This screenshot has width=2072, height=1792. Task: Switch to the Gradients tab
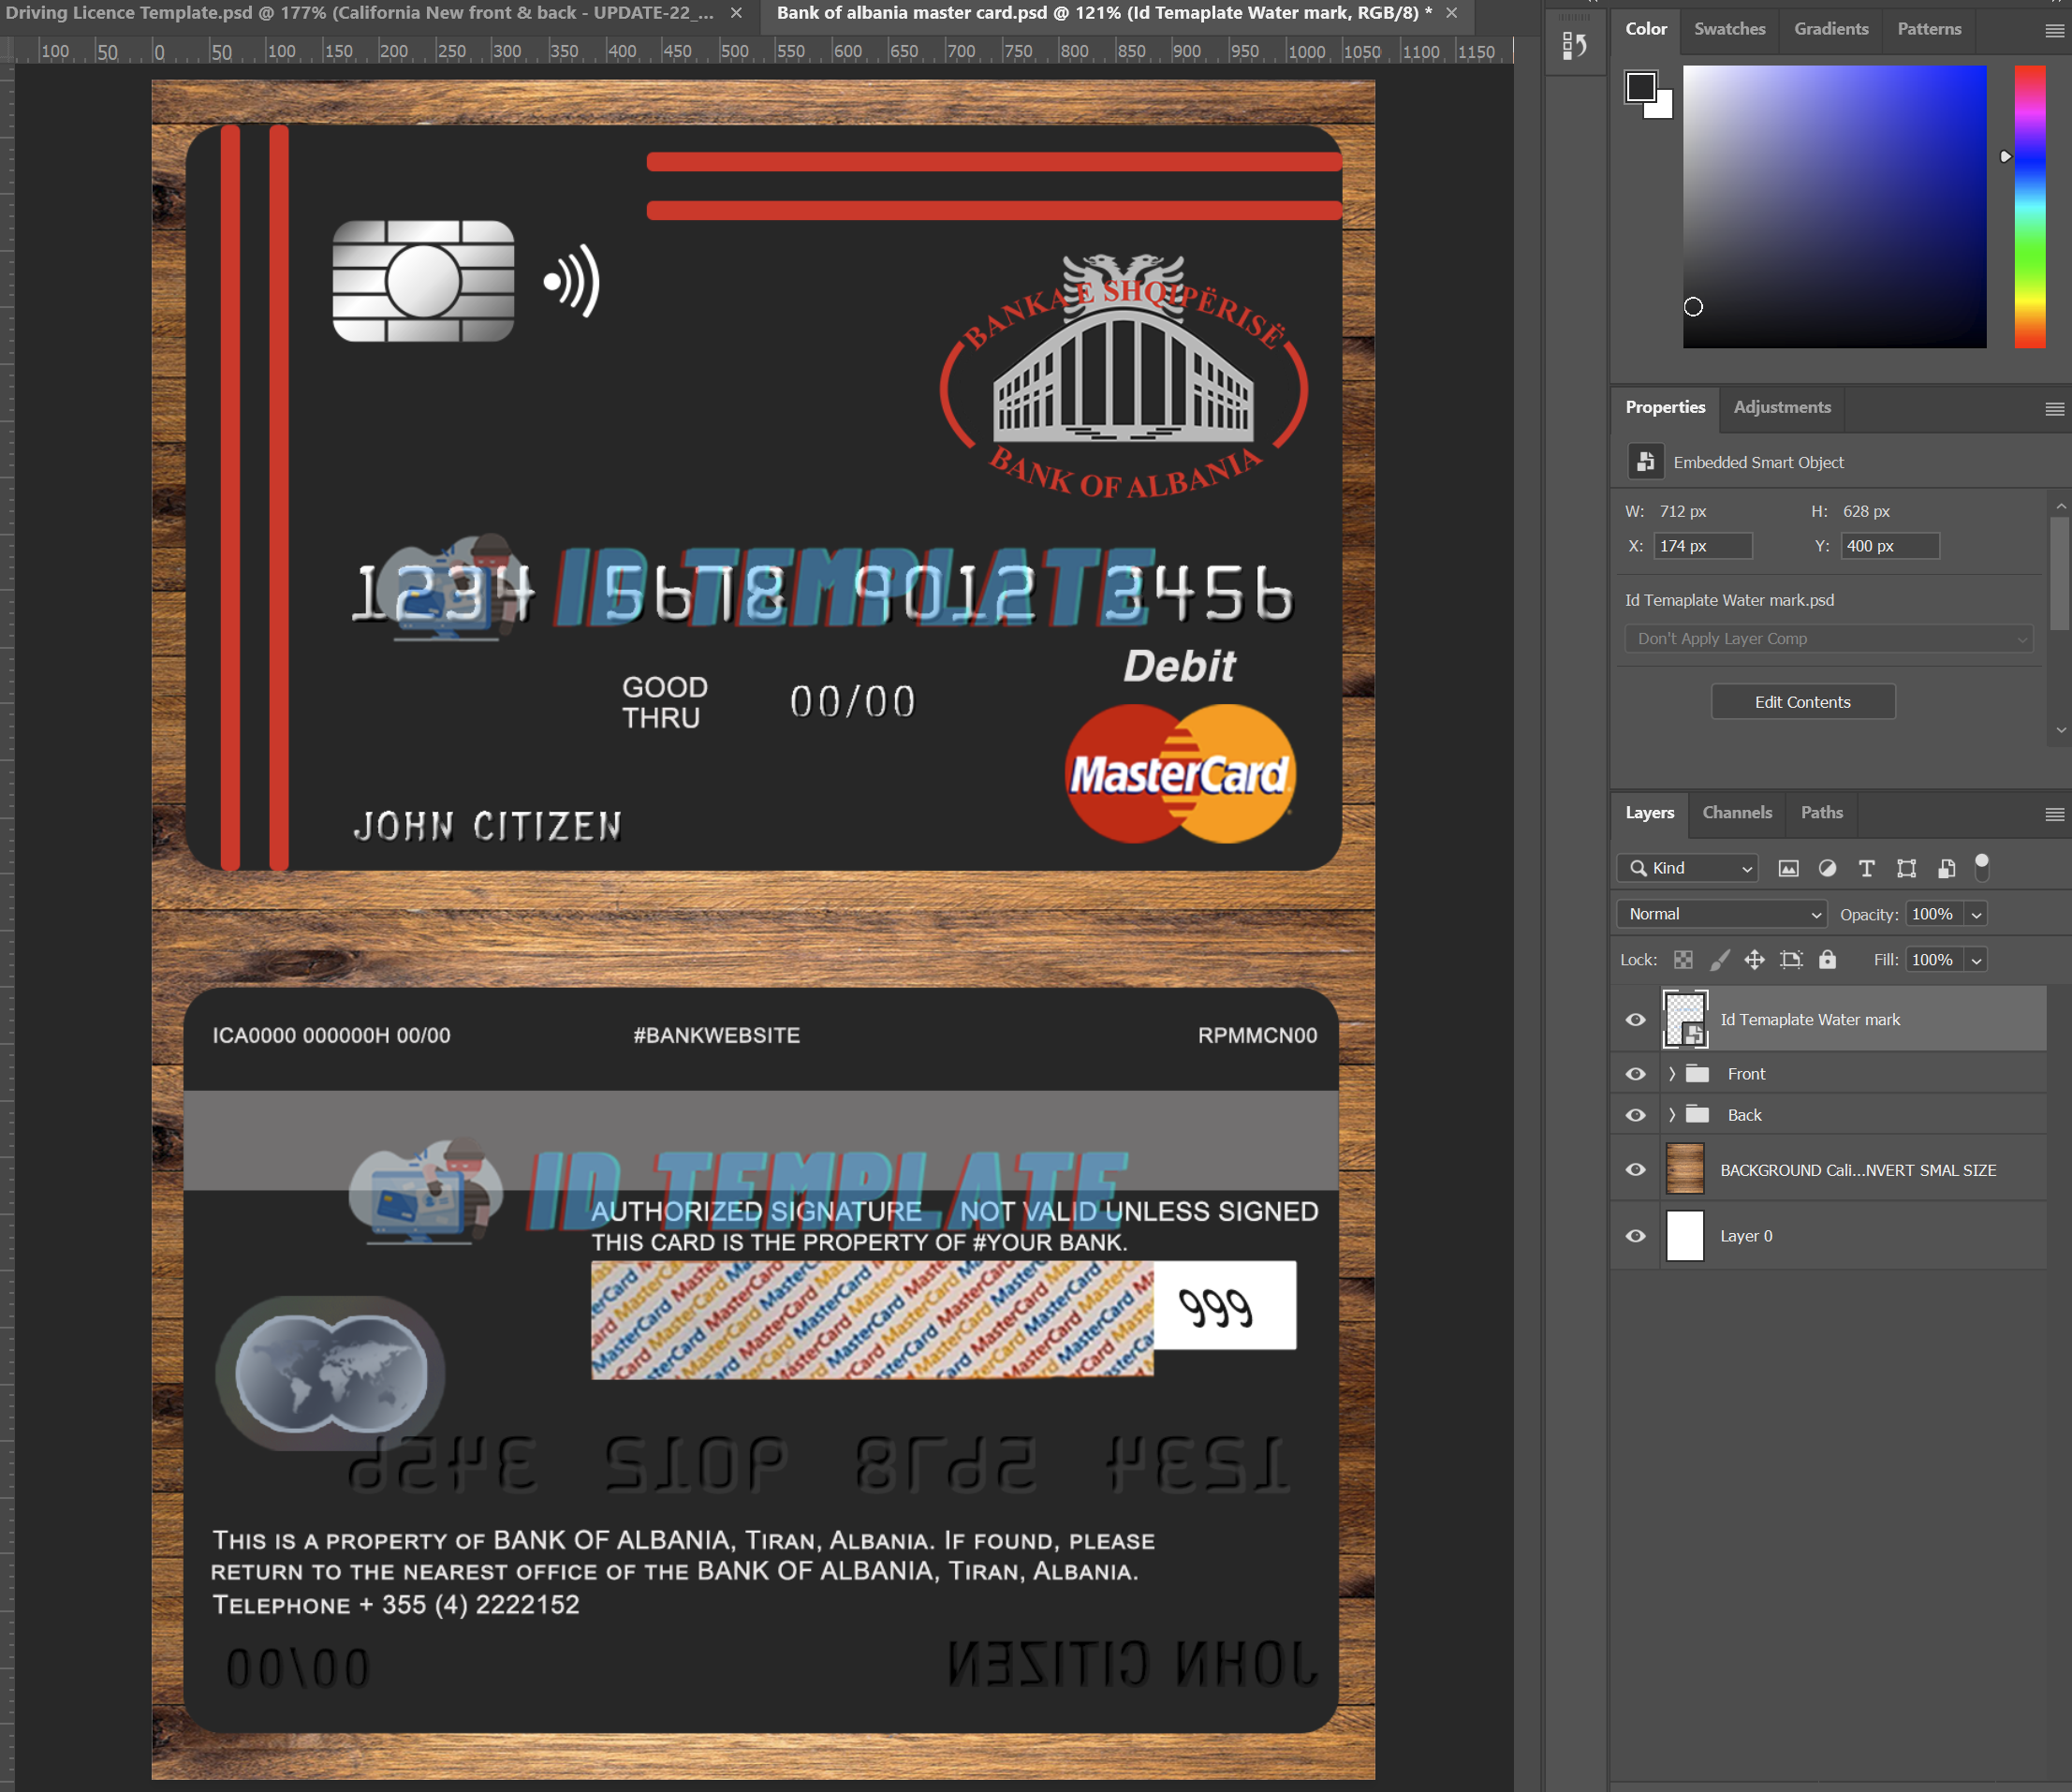pos(1830,29)
